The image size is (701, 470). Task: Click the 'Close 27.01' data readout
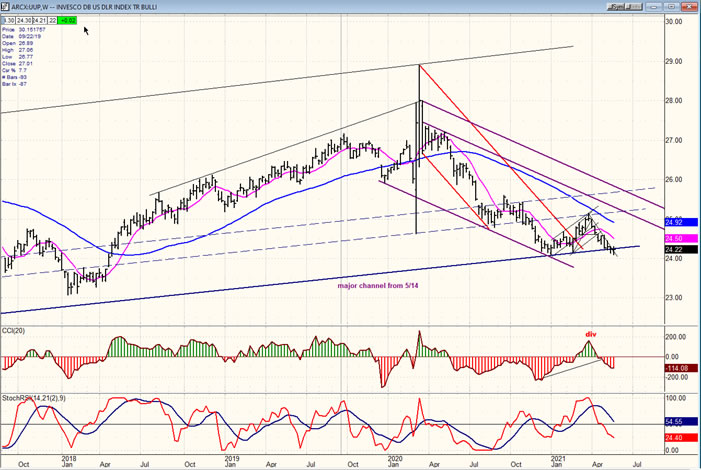17,64
